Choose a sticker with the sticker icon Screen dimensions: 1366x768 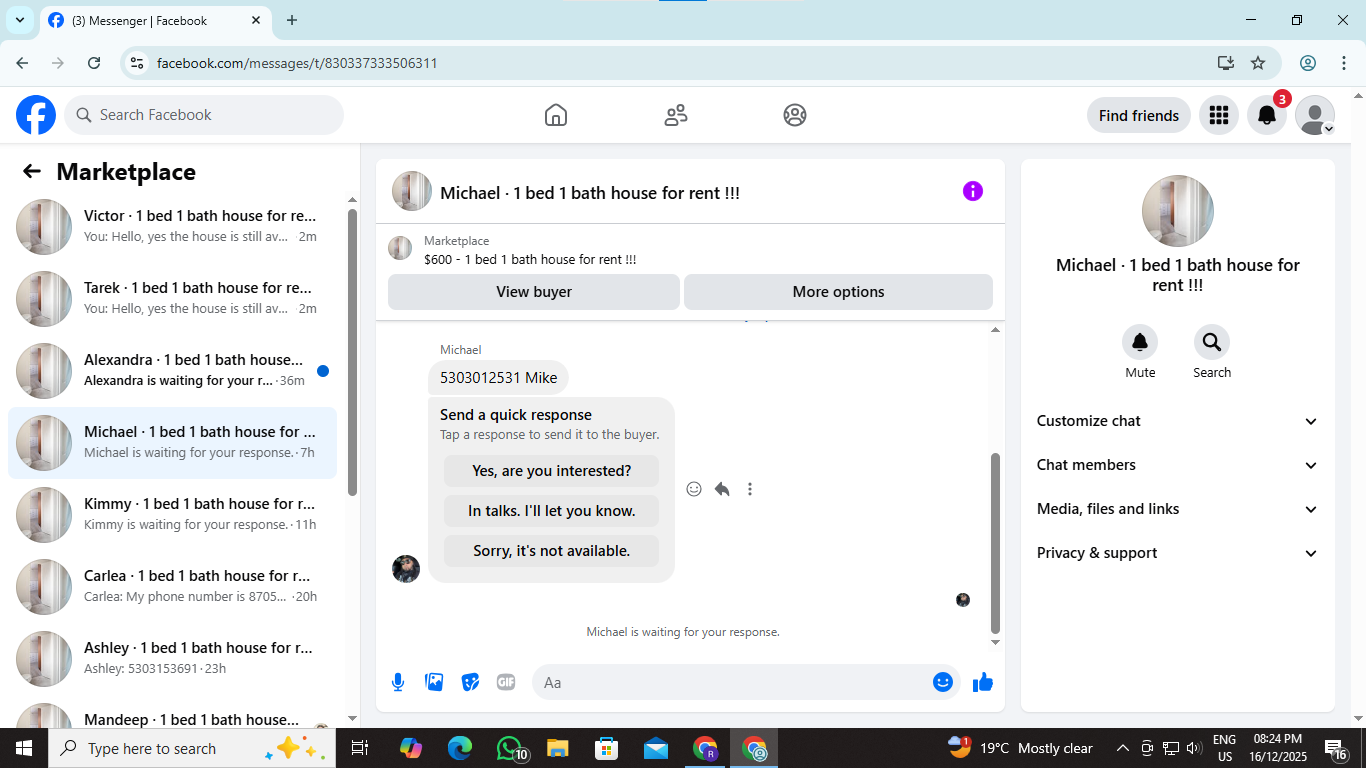(470, 682)
